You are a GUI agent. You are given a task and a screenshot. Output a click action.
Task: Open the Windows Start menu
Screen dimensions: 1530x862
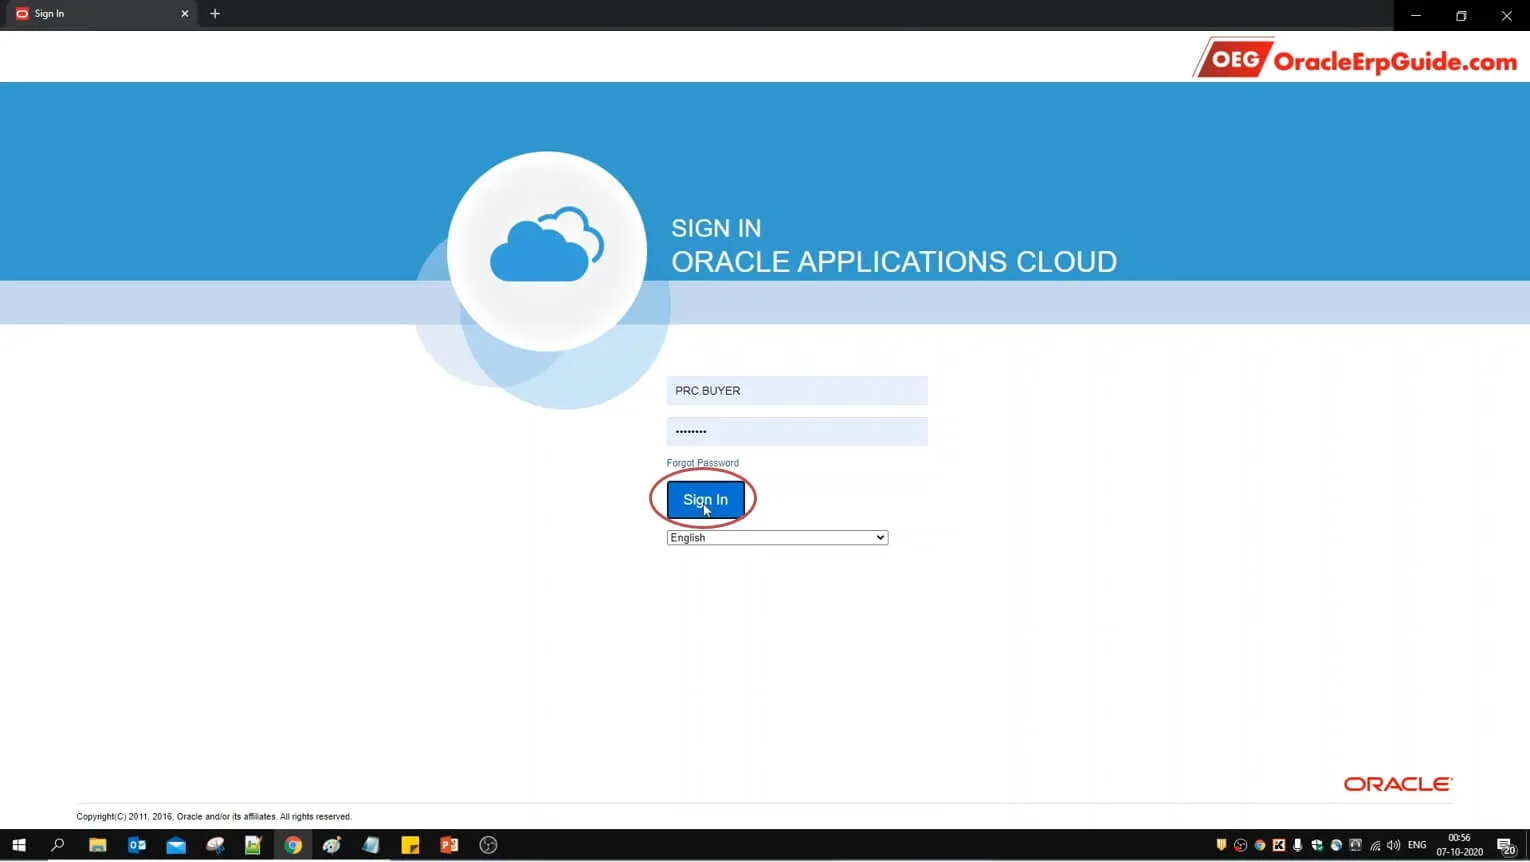tap(18, 845)
